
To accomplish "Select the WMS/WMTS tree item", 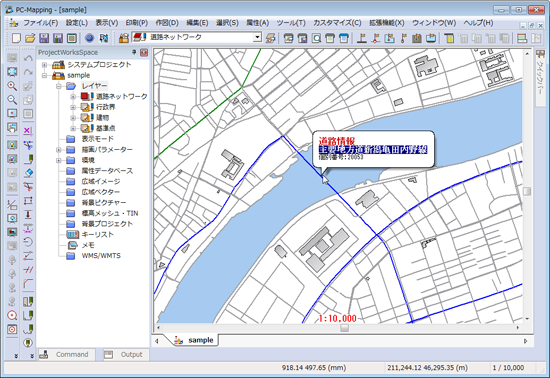I will coord(101,256).
